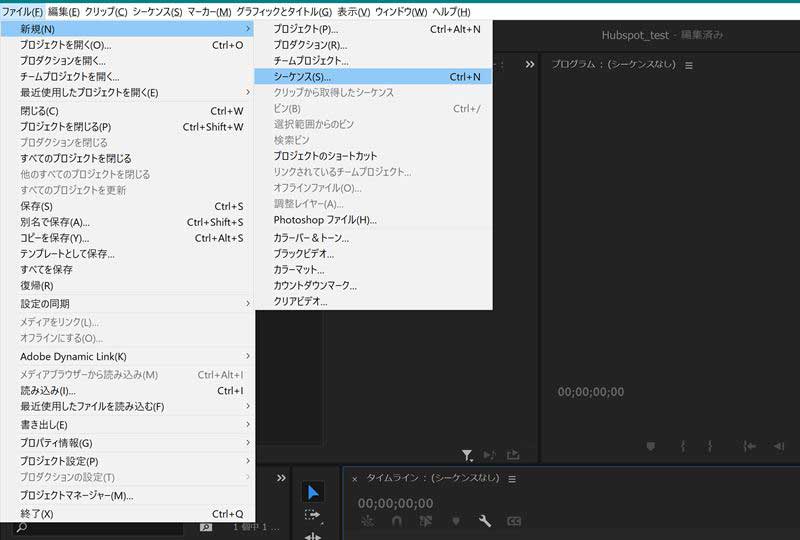800x540 pixels.
Task: Expand 最近使用したファイルを読み込む(F) submenu
Action: click(127, 406)
